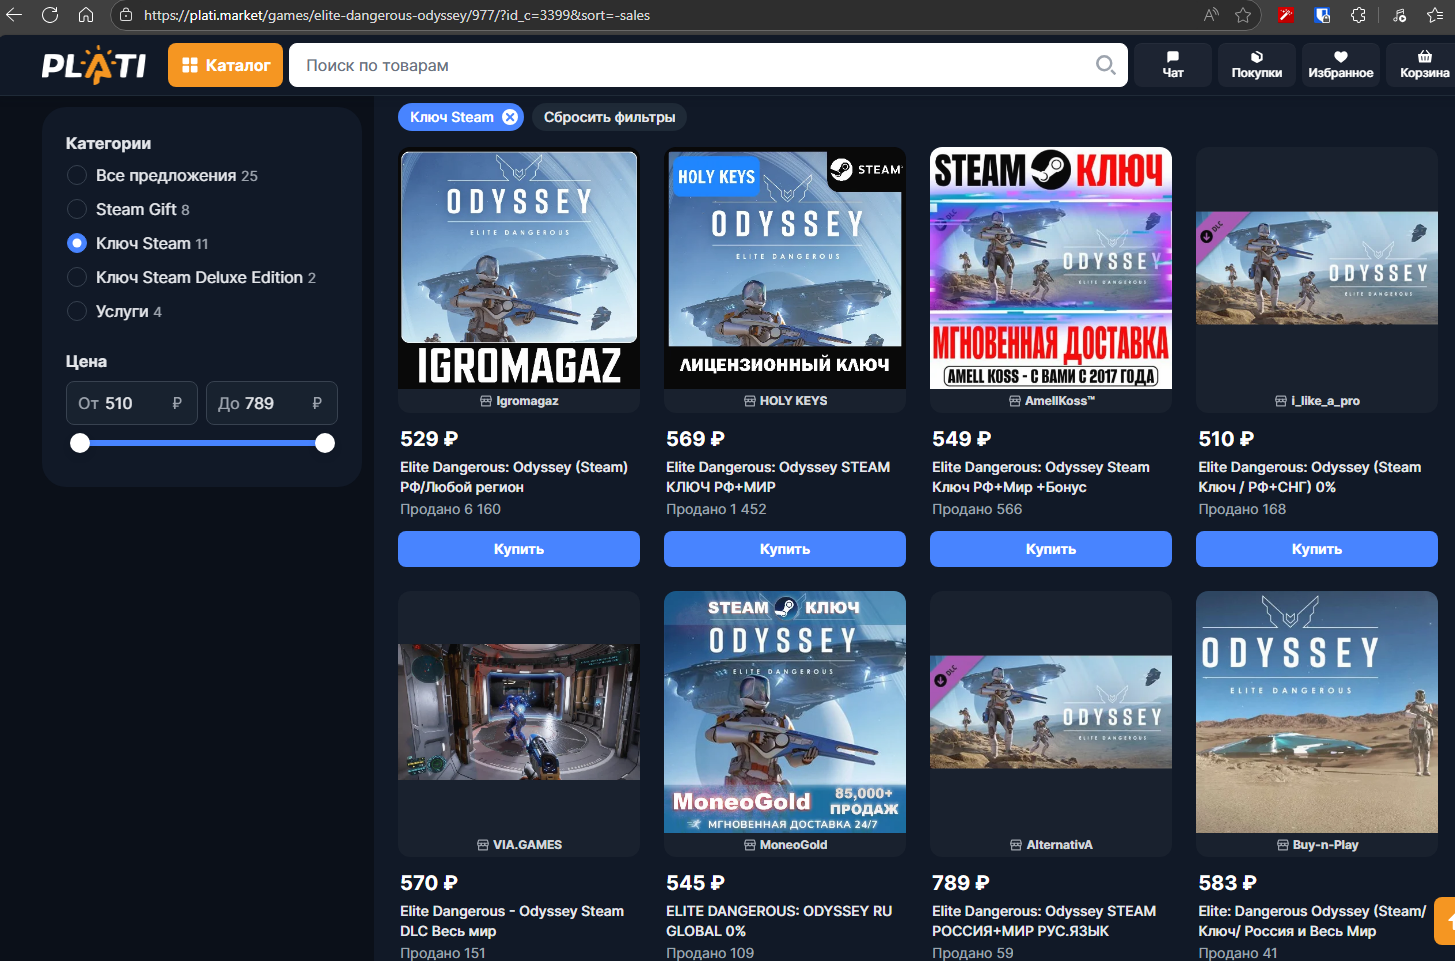Open title 'Elite Dangerous: Odyssey STEAM КЛЮЧ РФ+МИР'
Viewport: 1455px width, 961px height.
pos(778,477)
